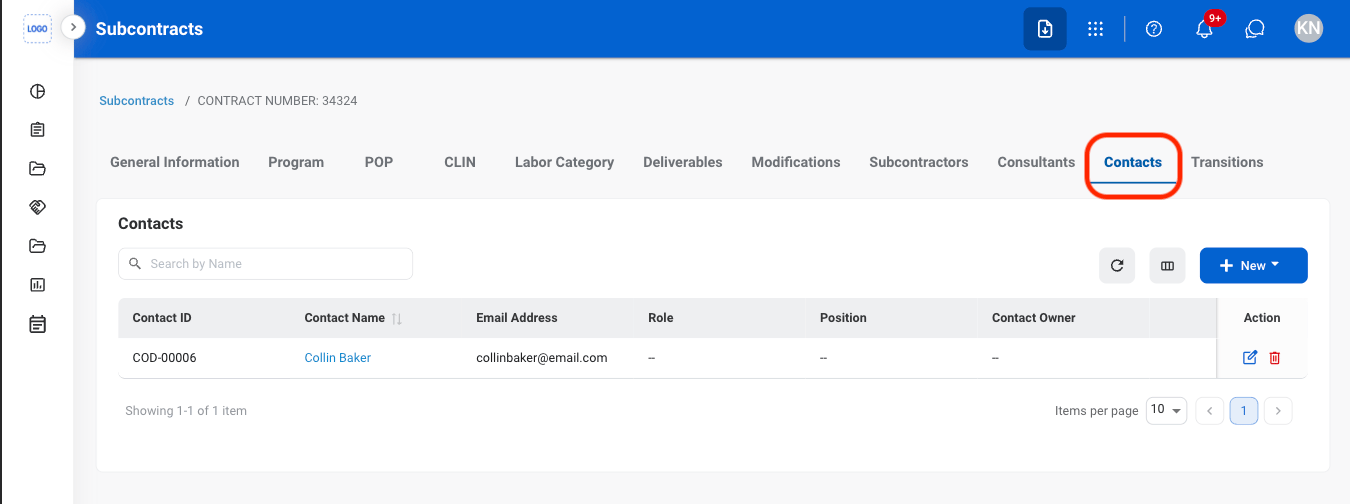
Task: Open the Items per page dropdown
Action: (1166, 411)
